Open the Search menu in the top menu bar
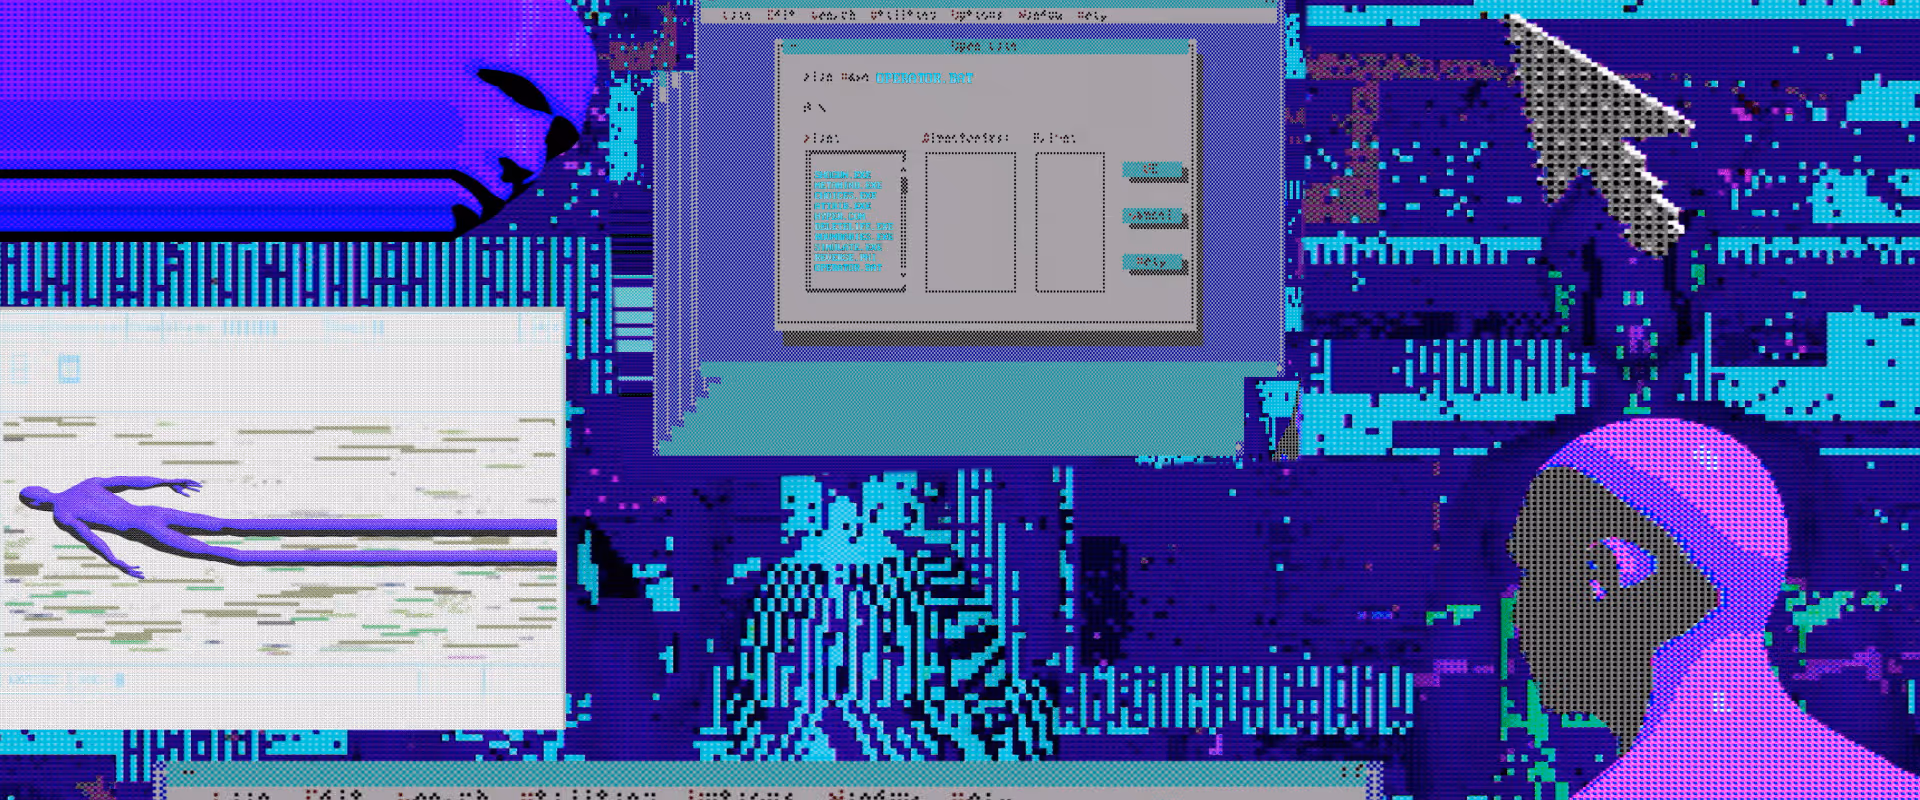This screenshot has width=1920, height=800. [833, 15]
